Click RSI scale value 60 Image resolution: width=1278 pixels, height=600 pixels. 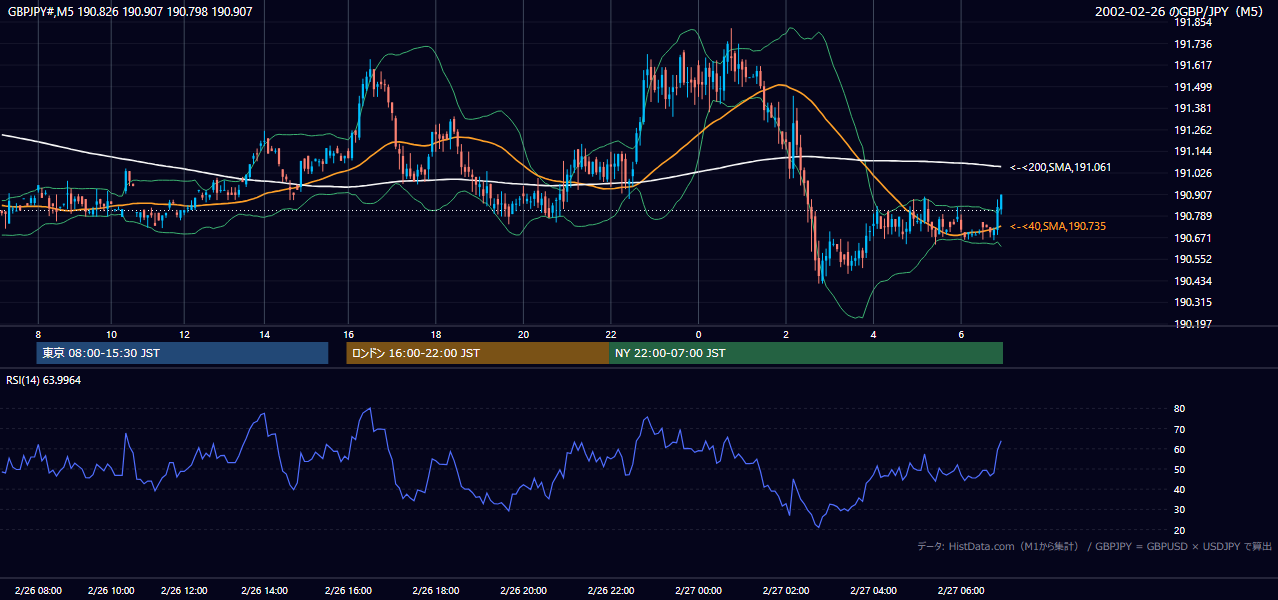pos(1179,449)
